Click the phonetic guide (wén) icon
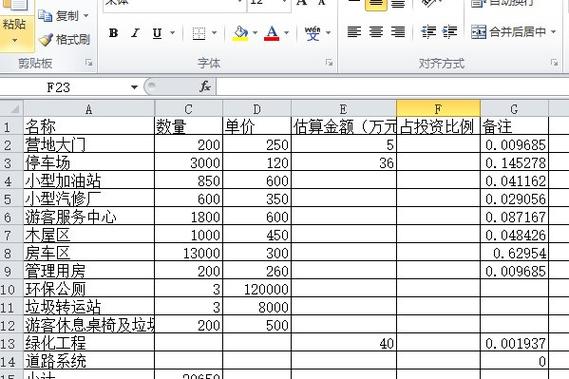 click(312, 33)
